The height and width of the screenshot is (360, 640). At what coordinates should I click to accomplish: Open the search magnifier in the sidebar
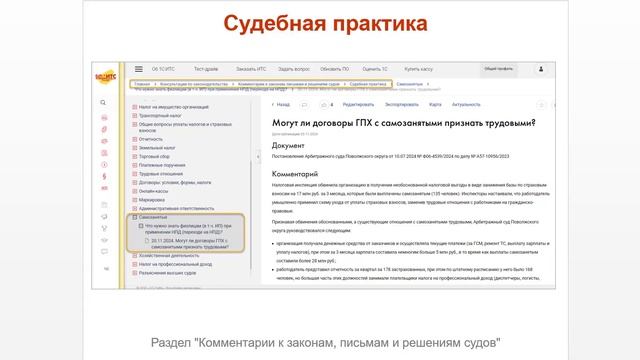coord(103,102)
